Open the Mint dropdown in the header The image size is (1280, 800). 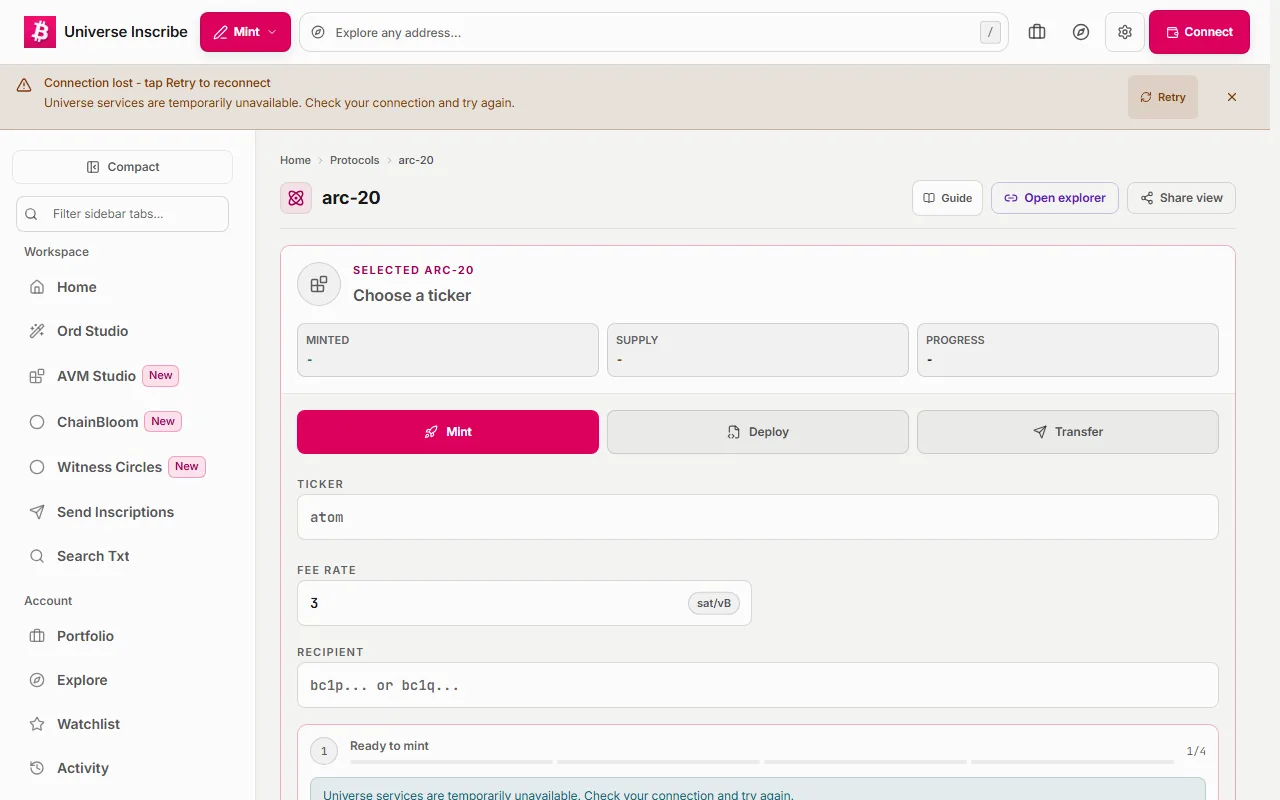click(x=245, y=32)
